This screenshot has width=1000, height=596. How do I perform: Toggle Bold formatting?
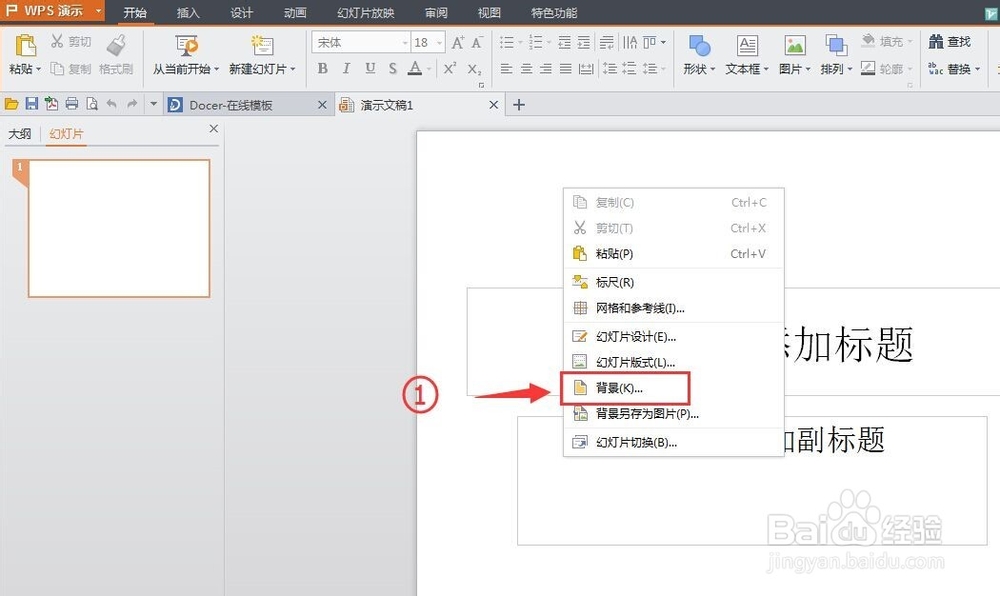[x=323, y=68]
